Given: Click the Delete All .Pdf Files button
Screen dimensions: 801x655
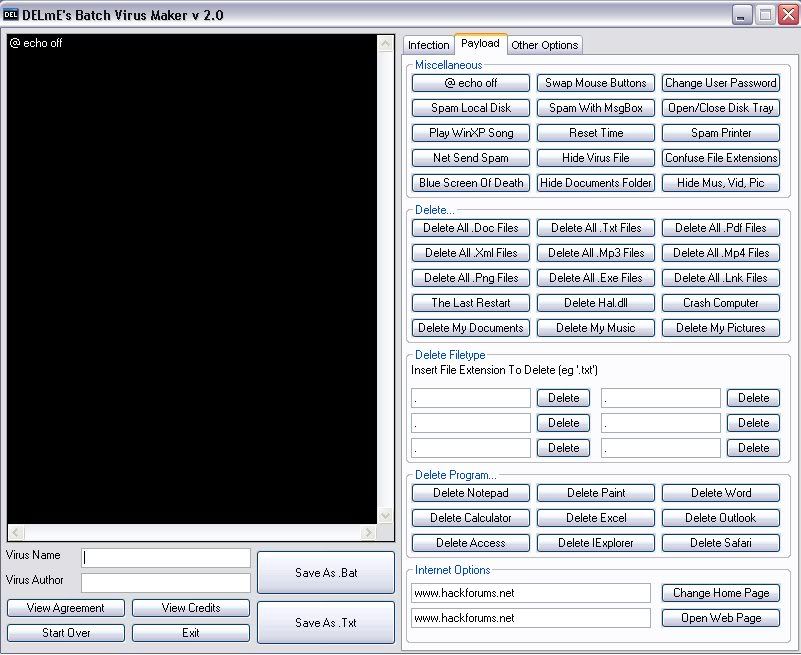Looking at the screenshot, I should (721, 228).
